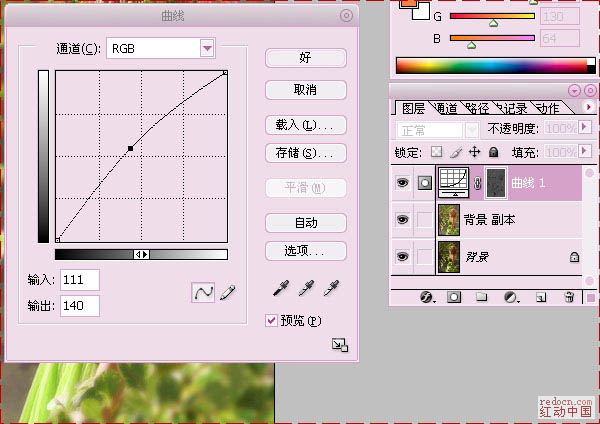Click the lock transparent pixels icon
The image size is (600, 424).
[436, 152]
